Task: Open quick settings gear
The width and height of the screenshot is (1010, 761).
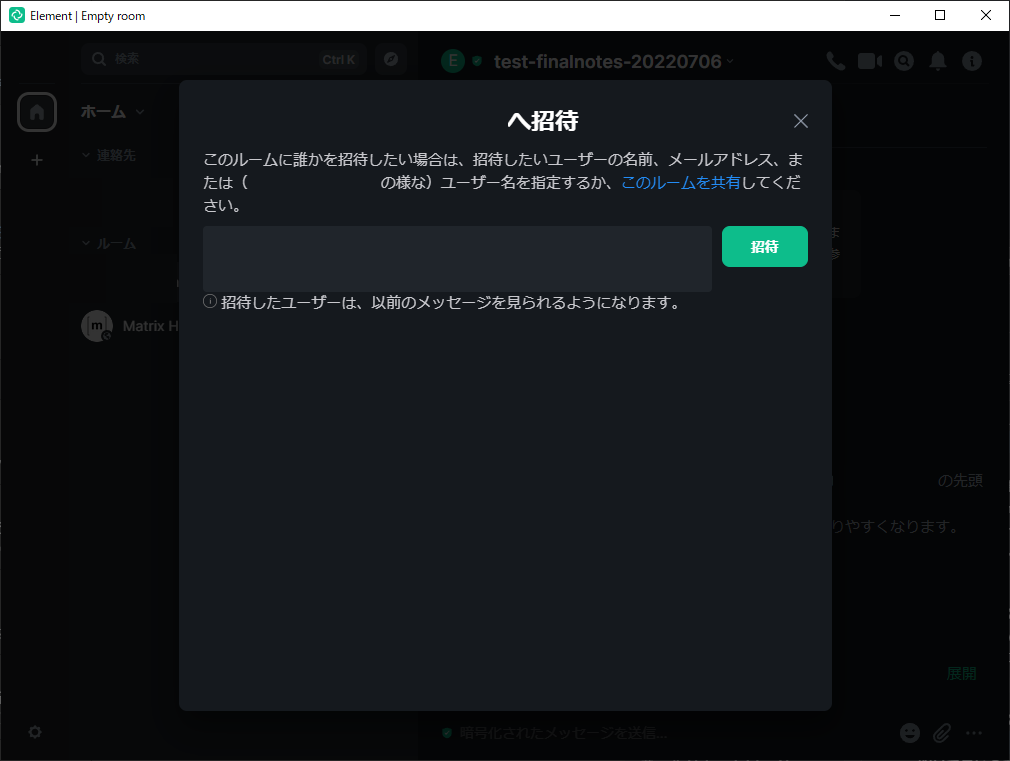Action: coord(34,732)
